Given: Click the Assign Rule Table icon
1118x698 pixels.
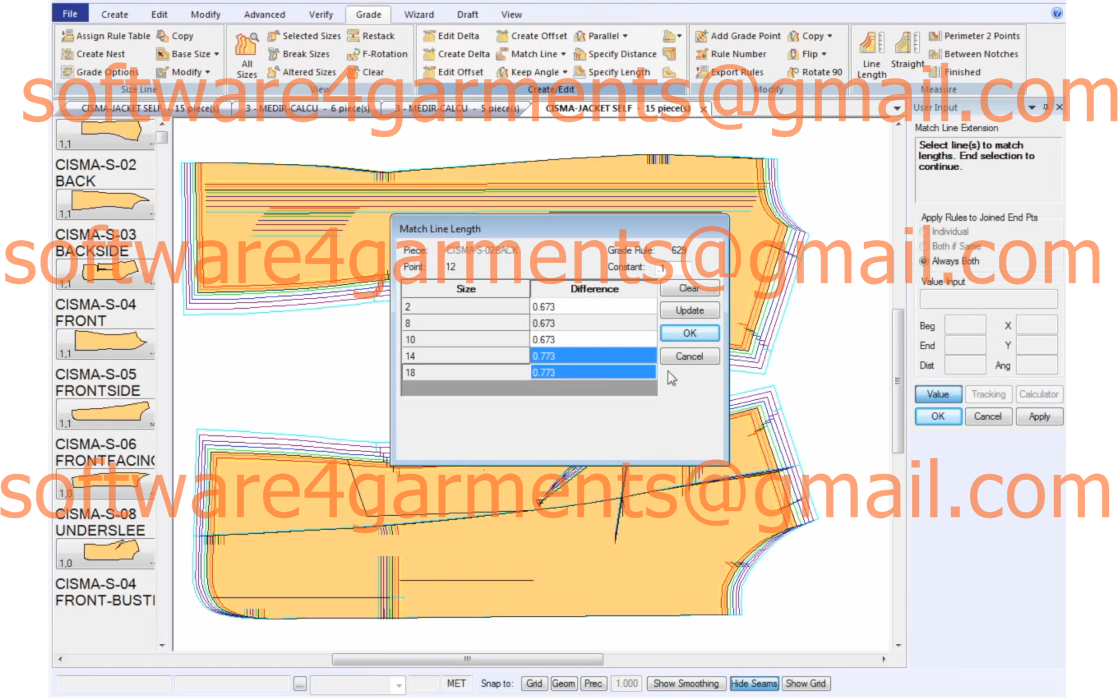Looking at the screenshot, I should 106,36.
